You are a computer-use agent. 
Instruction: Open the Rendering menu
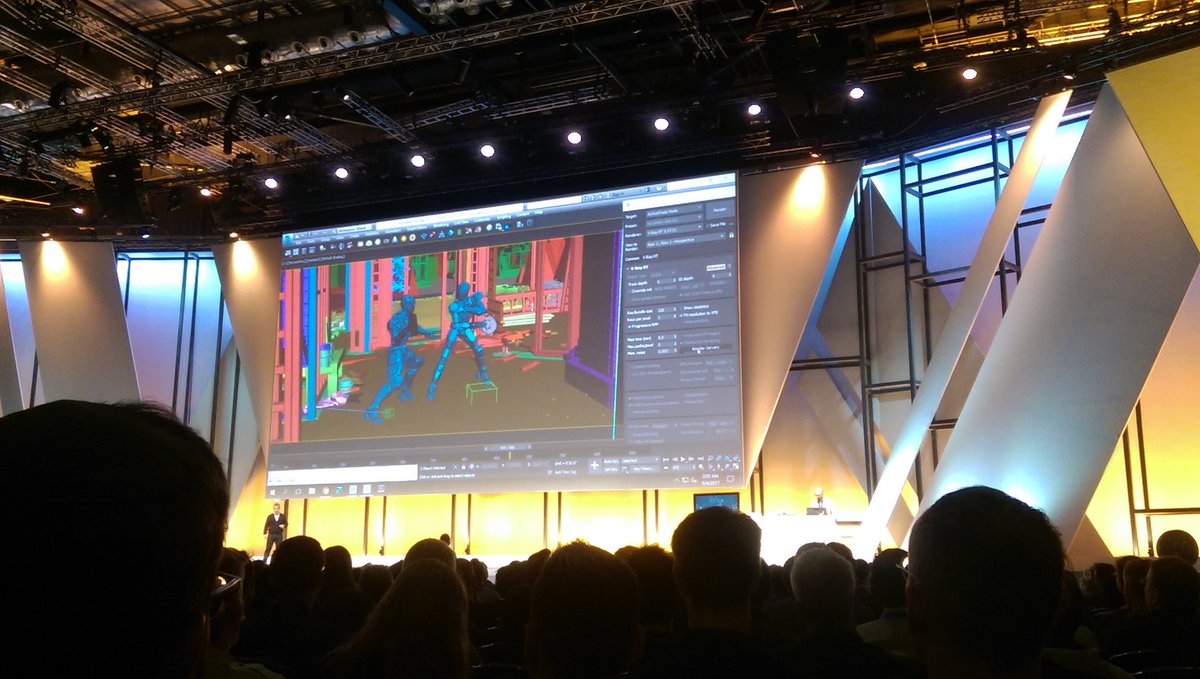coord(441,225)
